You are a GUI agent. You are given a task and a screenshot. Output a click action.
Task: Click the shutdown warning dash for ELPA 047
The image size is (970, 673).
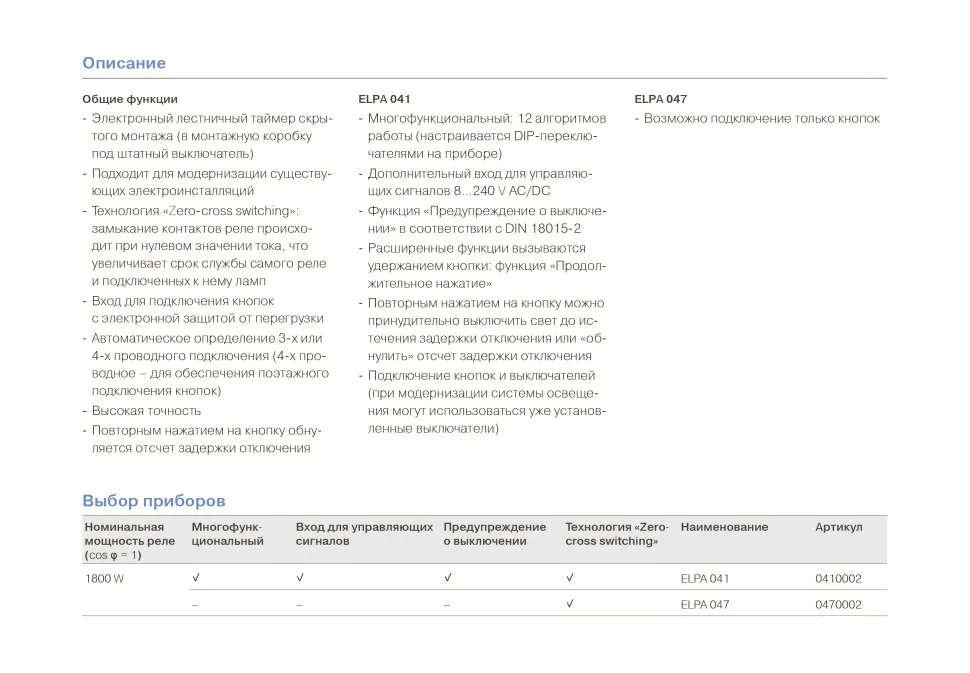(x=447, y=605)
